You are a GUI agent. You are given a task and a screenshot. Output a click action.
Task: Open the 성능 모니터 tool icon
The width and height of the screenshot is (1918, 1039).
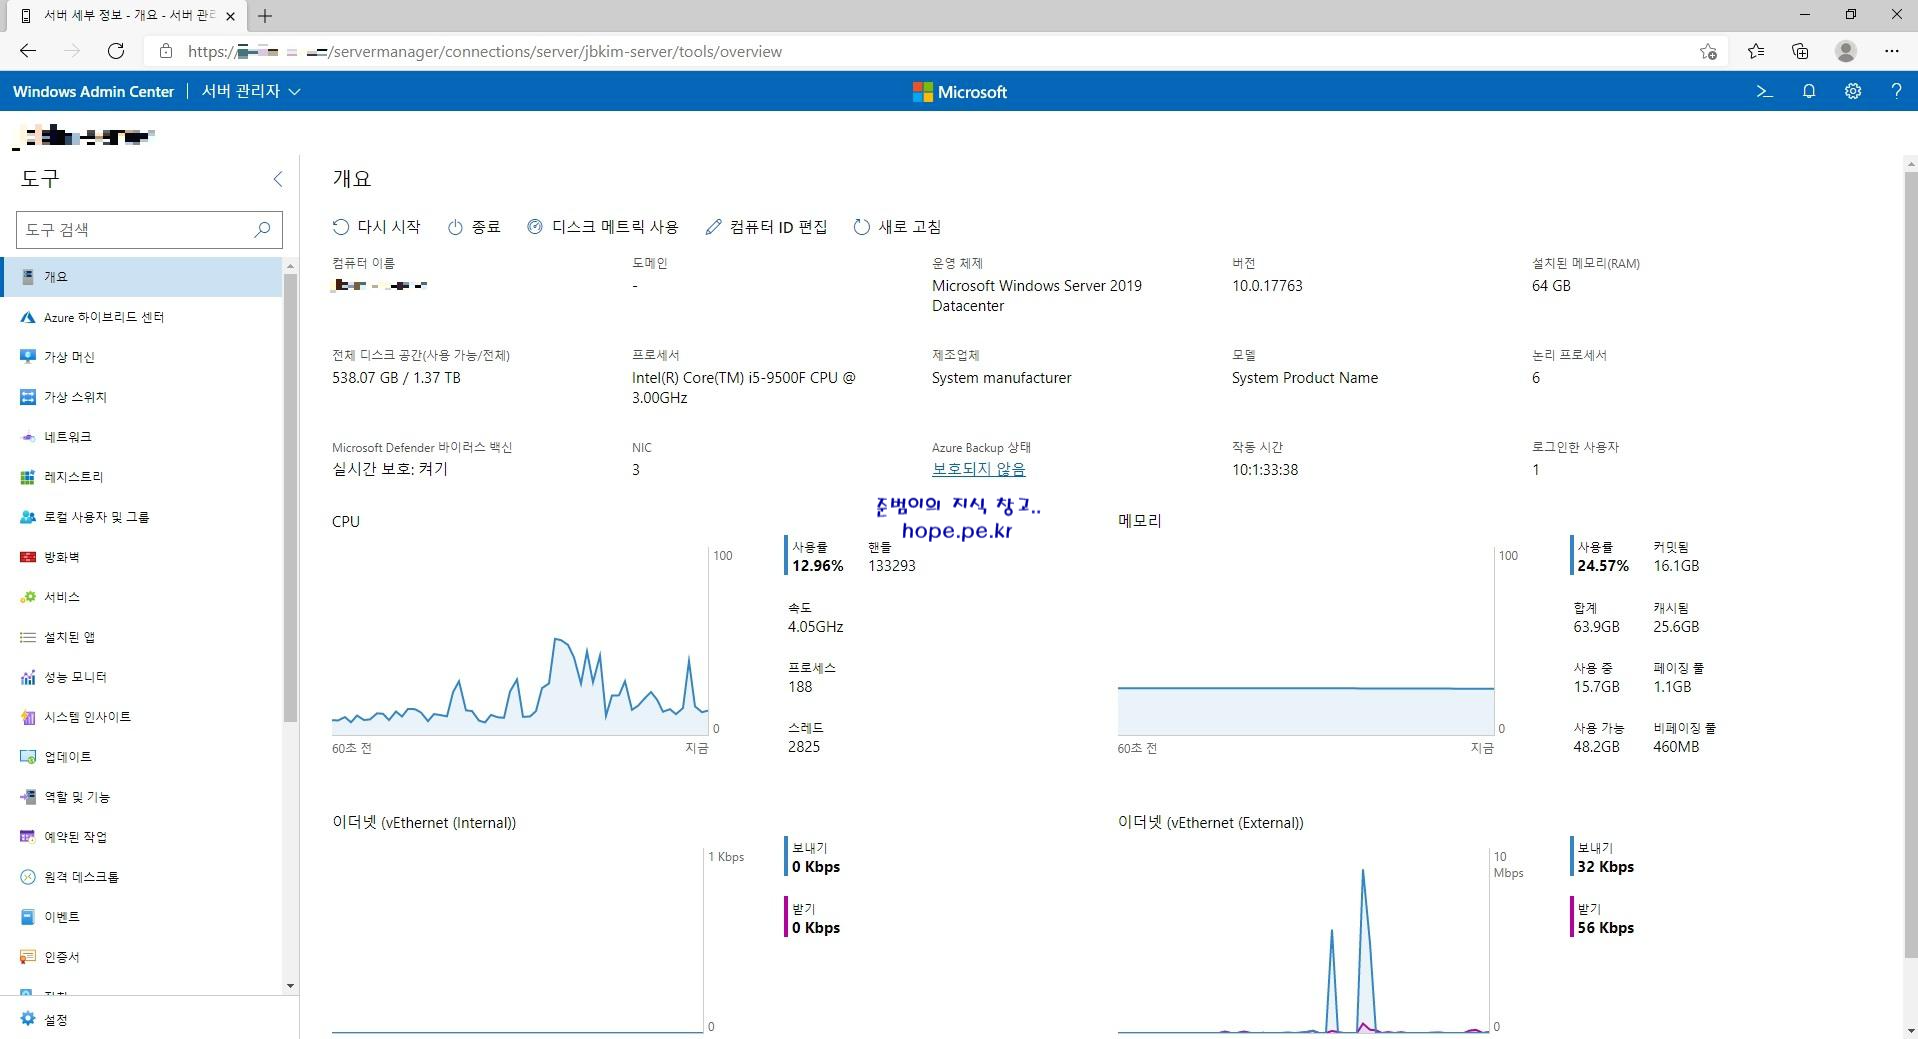point(28,677)
